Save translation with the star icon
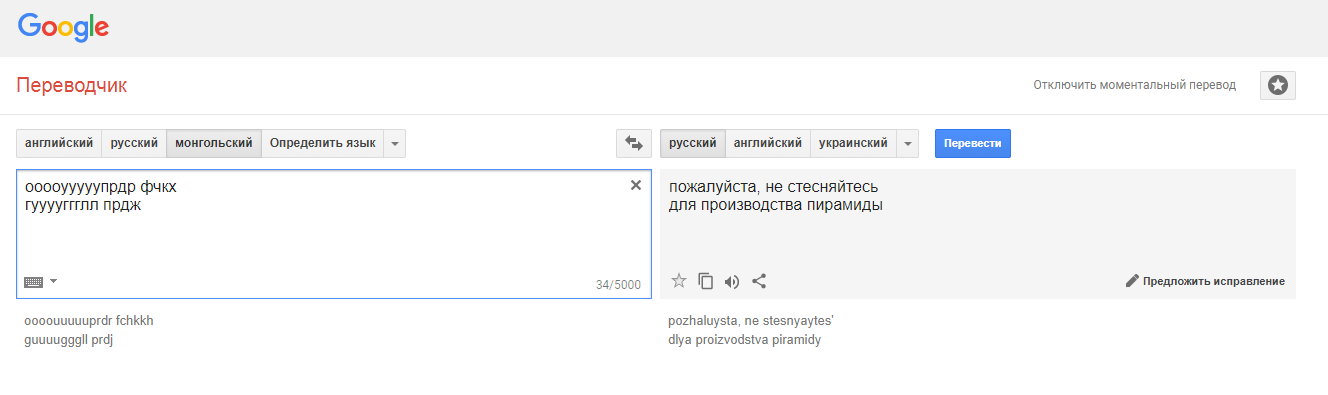 679,281
